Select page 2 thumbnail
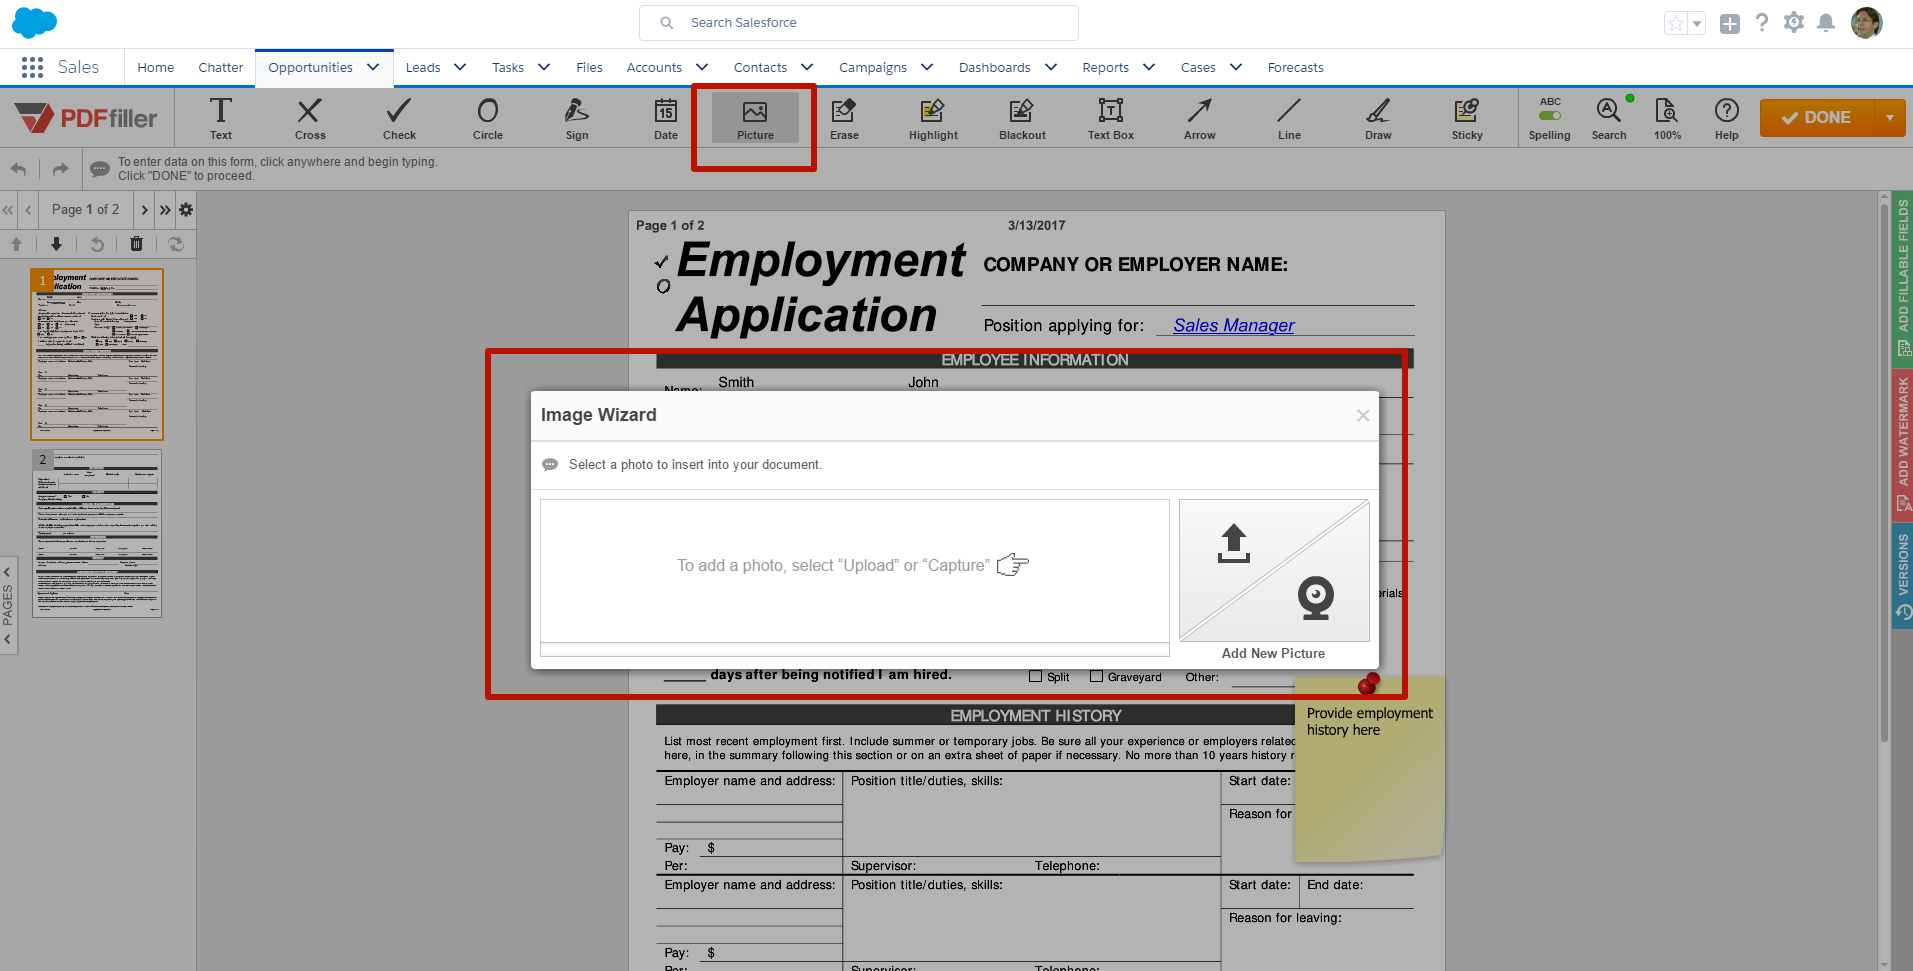The height and width of the screenshot is (971, 1913). click(x=97, y=533)
